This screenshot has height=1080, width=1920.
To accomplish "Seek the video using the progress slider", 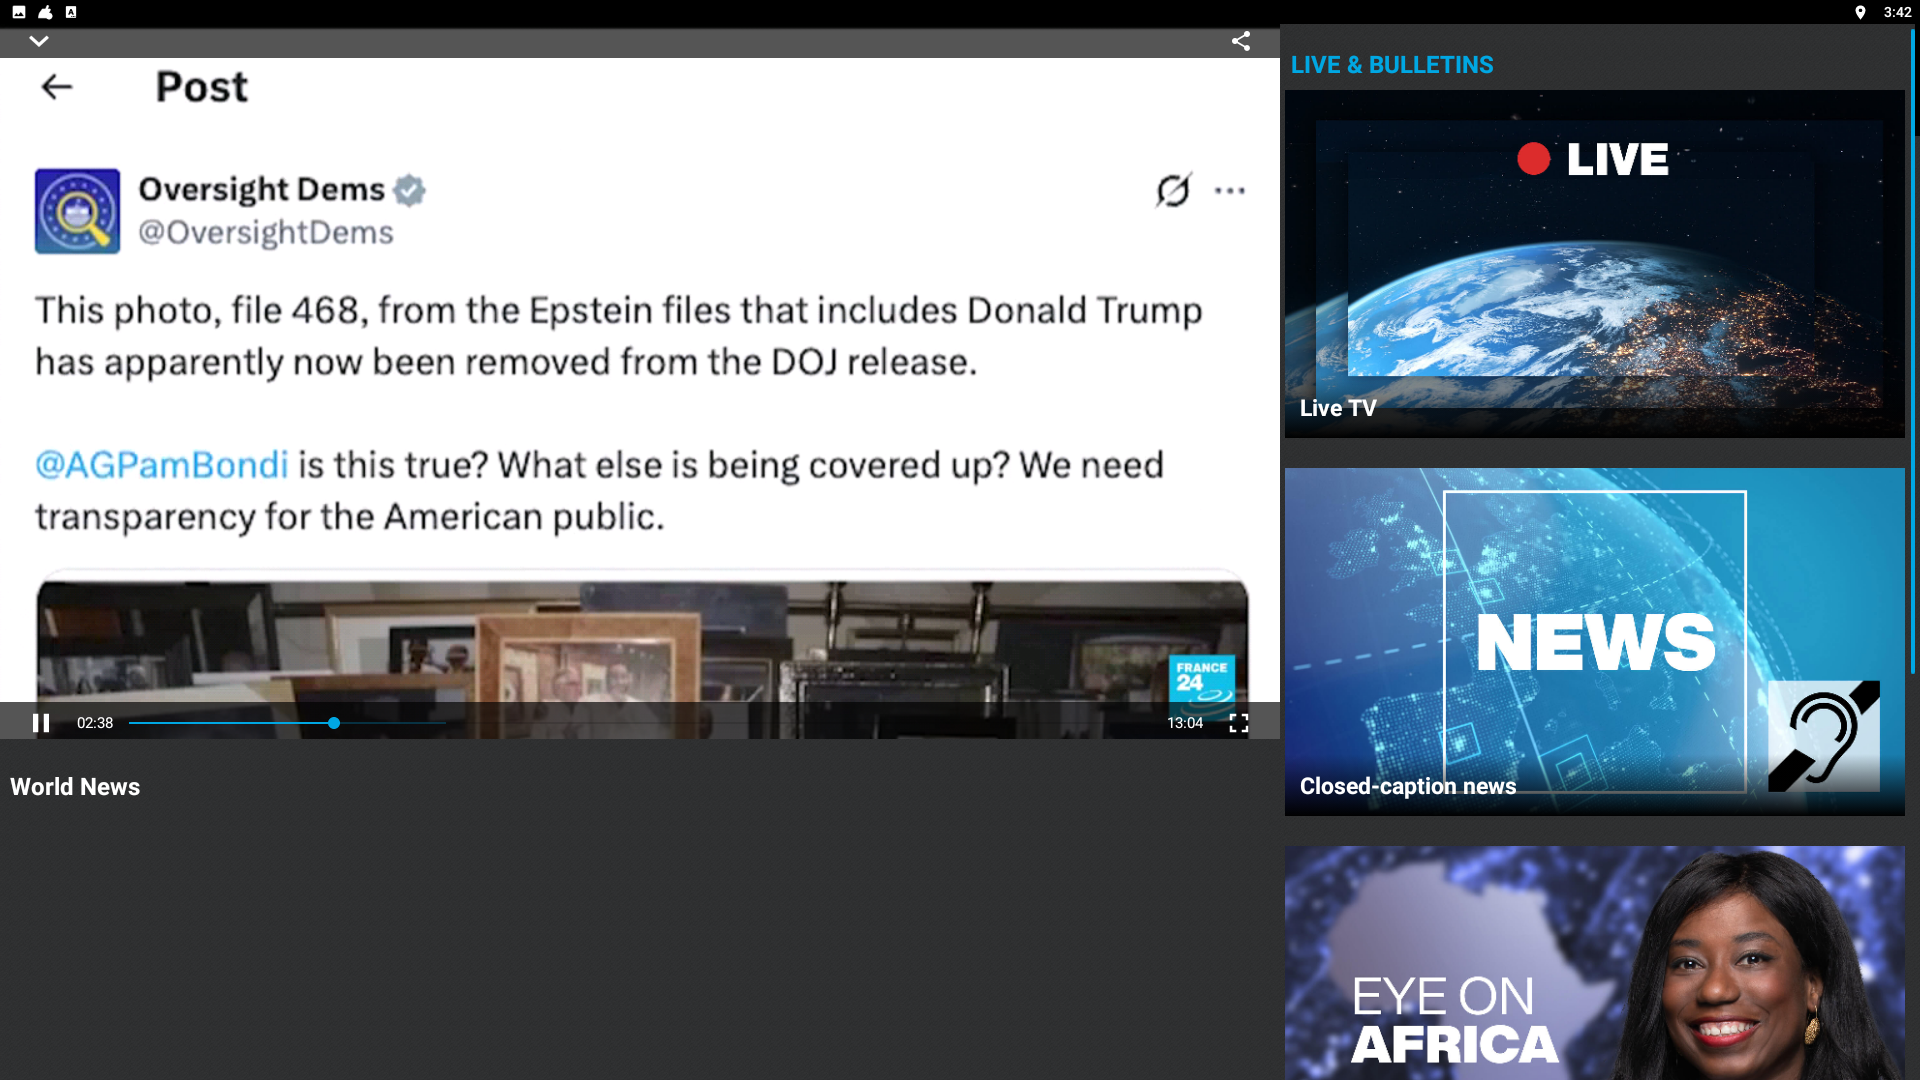I will pos(334,723).
